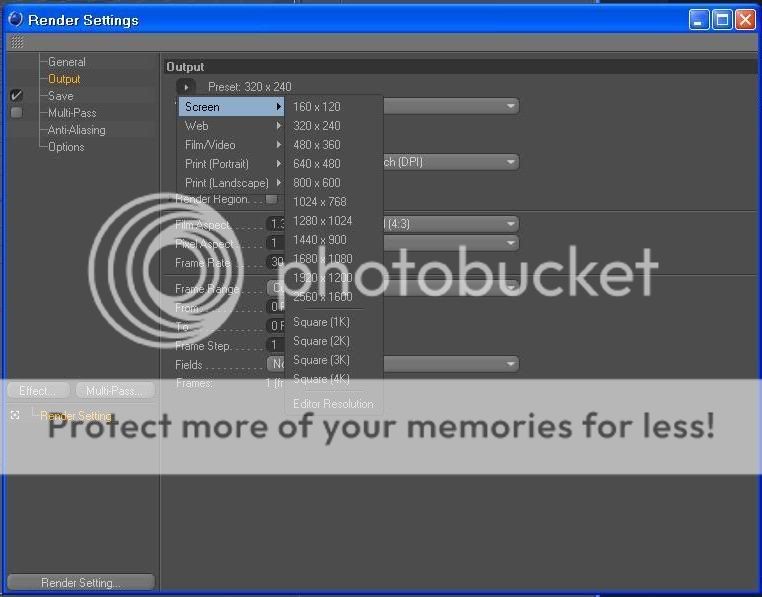This screenshot has height=597, width=762.
Task: Open the Pixel Aspect dropdown
Action: pos(451,243)
